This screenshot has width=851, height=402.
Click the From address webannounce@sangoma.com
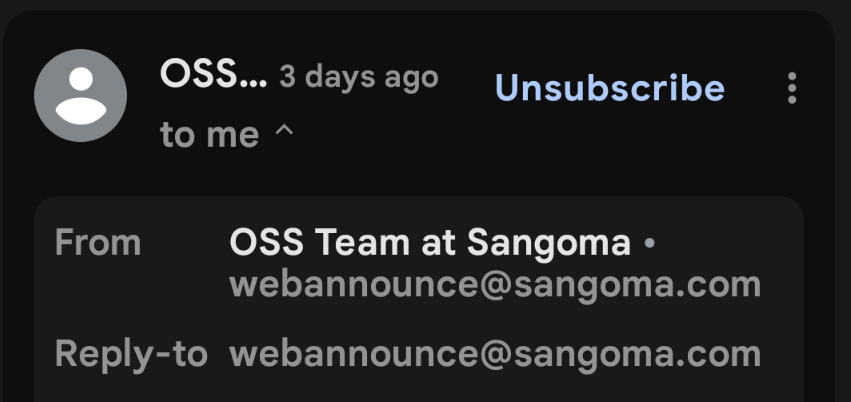495,285
